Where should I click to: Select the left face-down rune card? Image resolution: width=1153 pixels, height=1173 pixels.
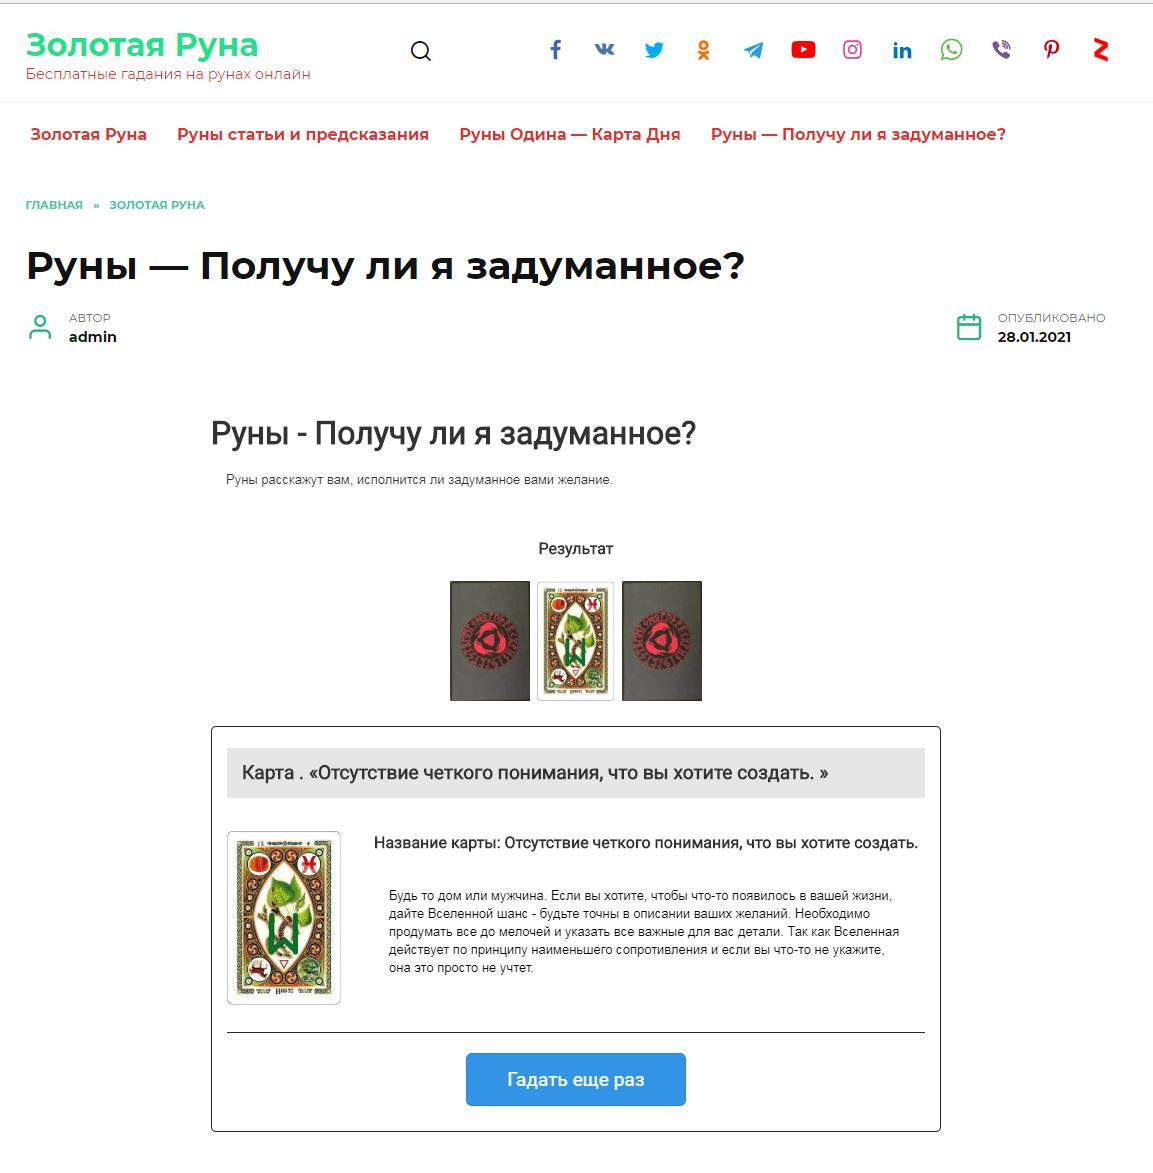490,641
